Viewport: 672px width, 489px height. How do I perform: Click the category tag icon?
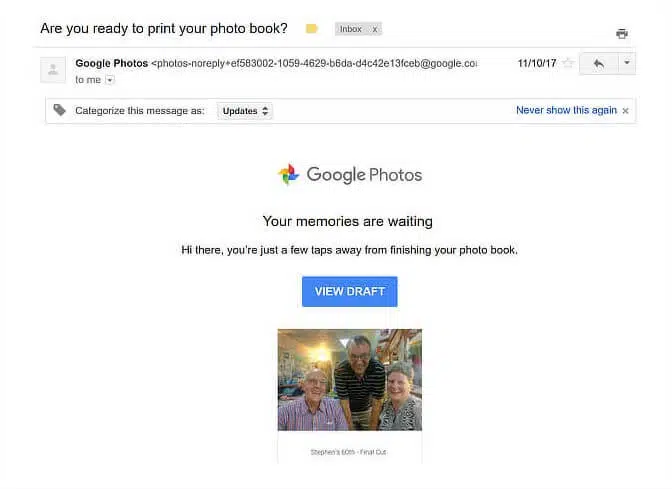60,110
